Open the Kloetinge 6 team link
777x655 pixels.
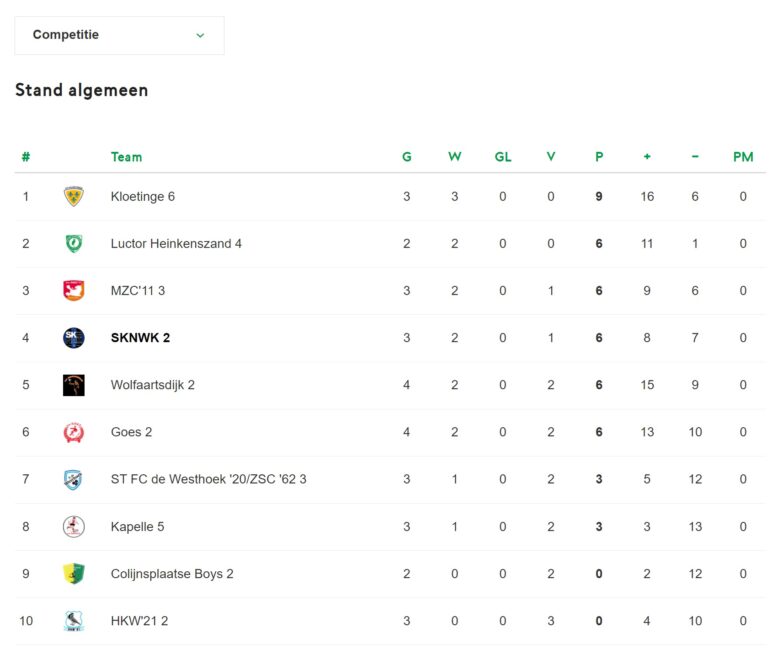143,197
